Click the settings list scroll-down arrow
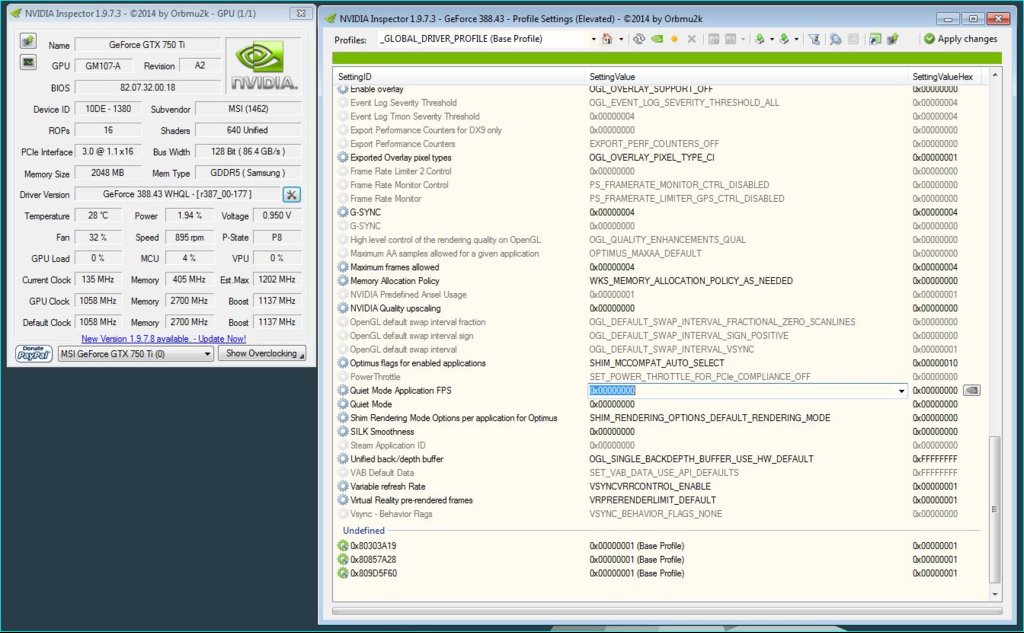Image resolution: width=1024 pixels, height=633 pixels. click(x=995, y=594)
